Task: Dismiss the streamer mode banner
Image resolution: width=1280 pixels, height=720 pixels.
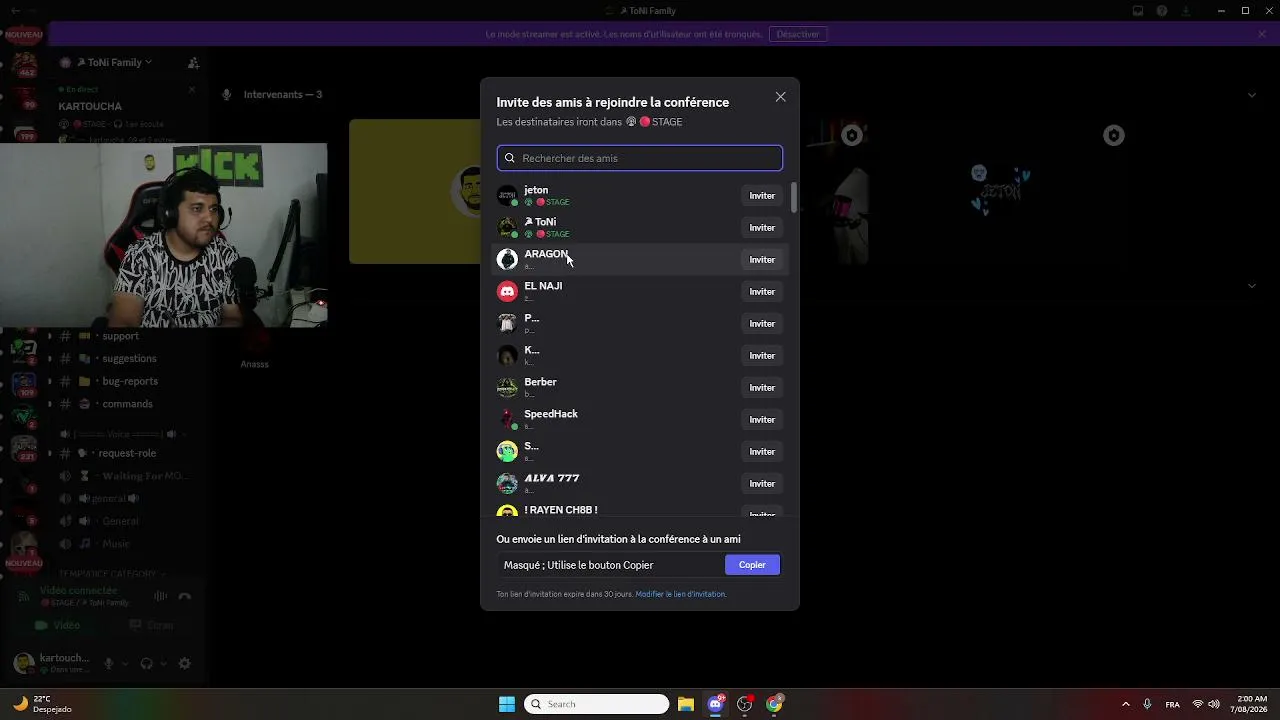Action: 1262,34
